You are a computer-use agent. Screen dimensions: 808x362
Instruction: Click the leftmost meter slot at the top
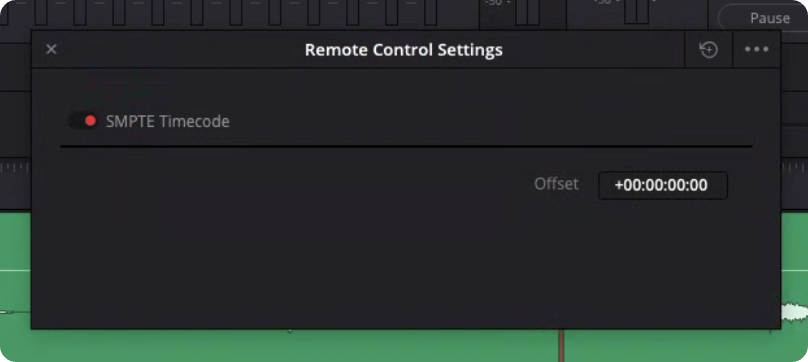coord(41,12)
